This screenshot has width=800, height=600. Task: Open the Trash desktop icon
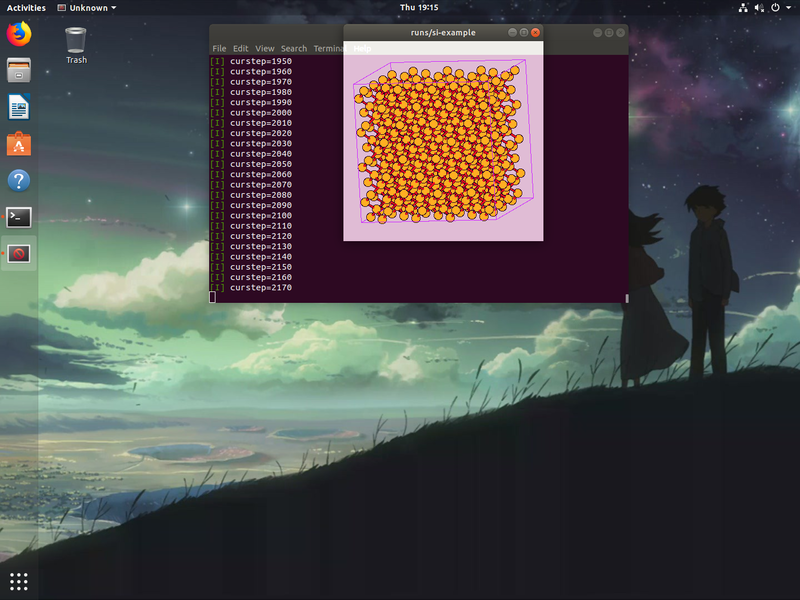[76, 45]
